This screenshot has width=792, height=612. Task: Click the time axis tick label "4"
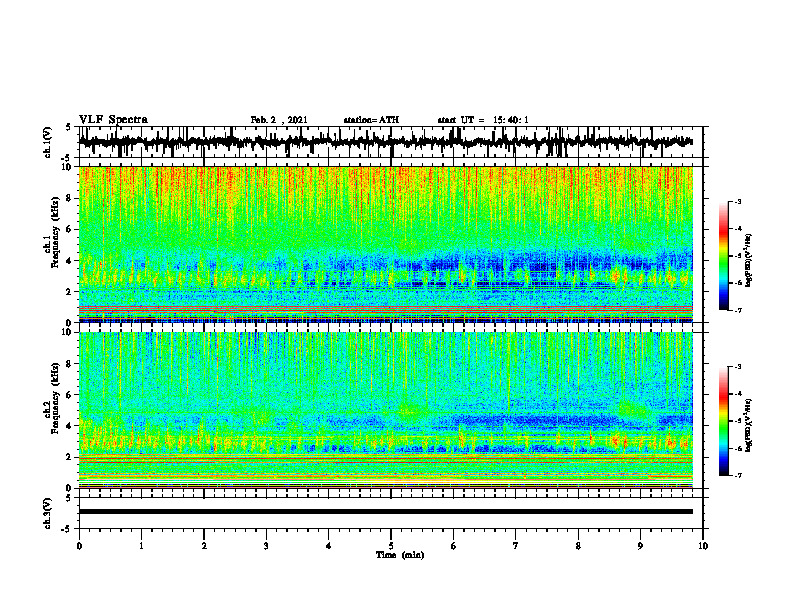(329, 546)
